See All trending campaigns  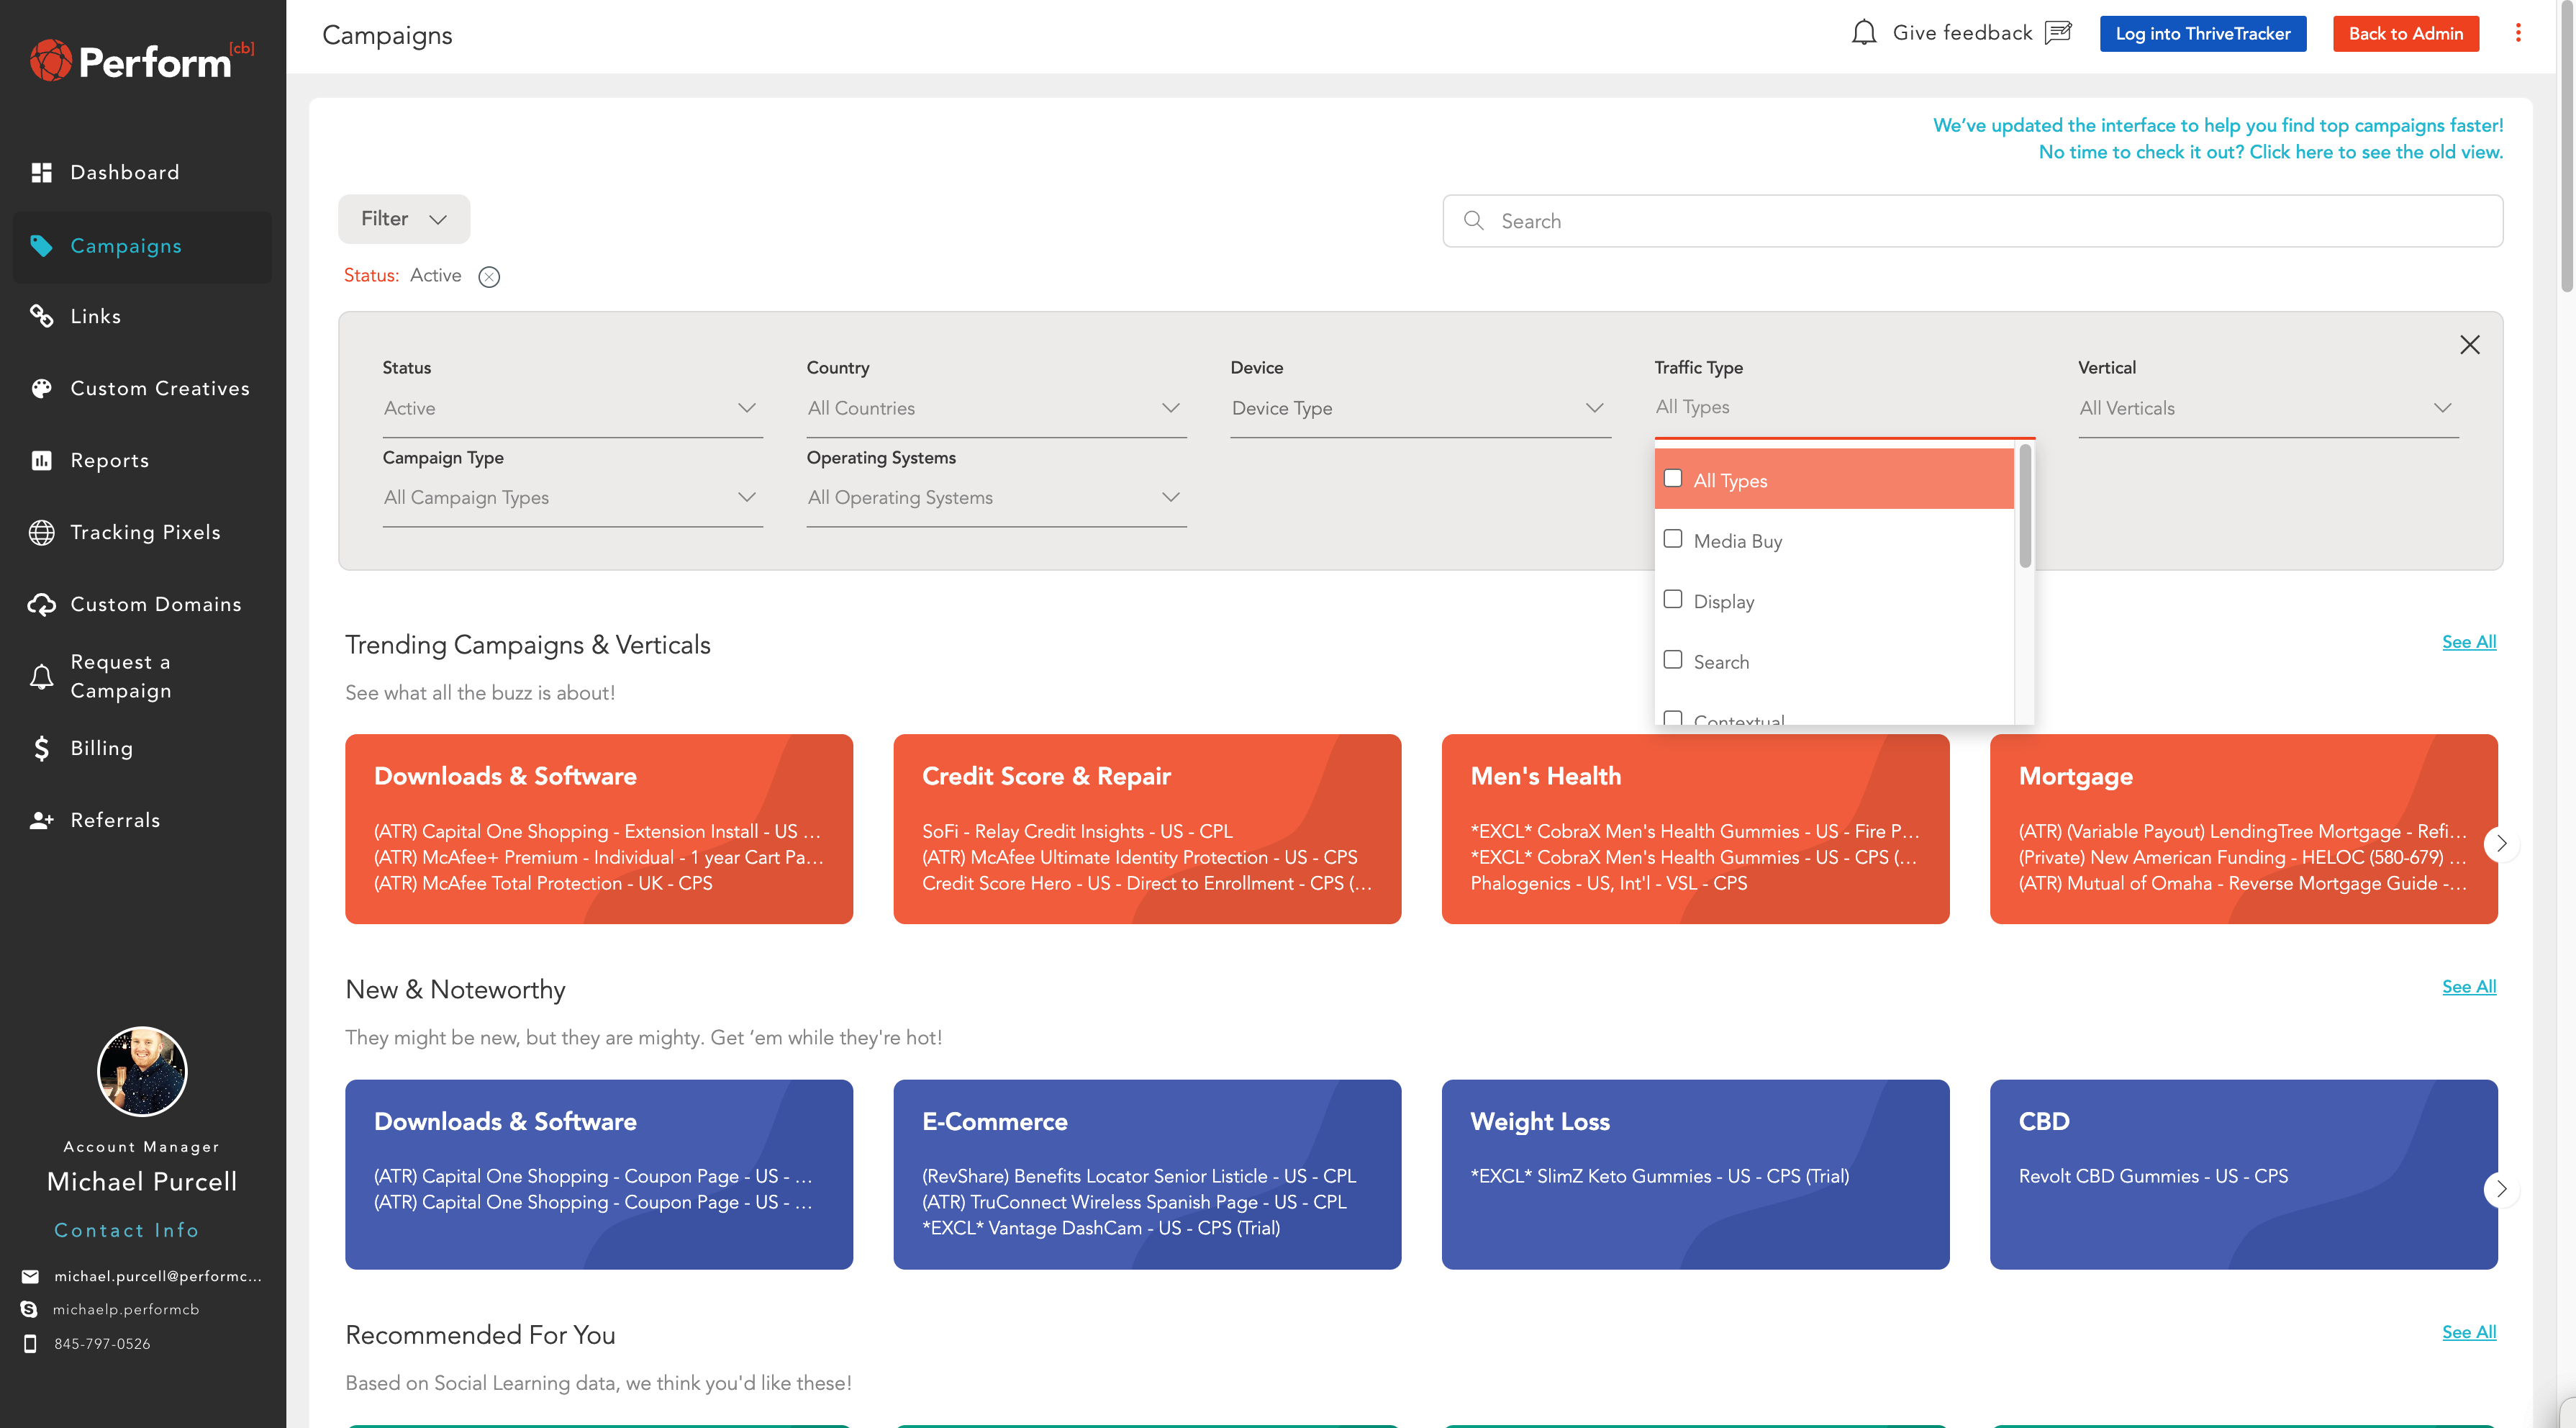[x=2468, y=642]
